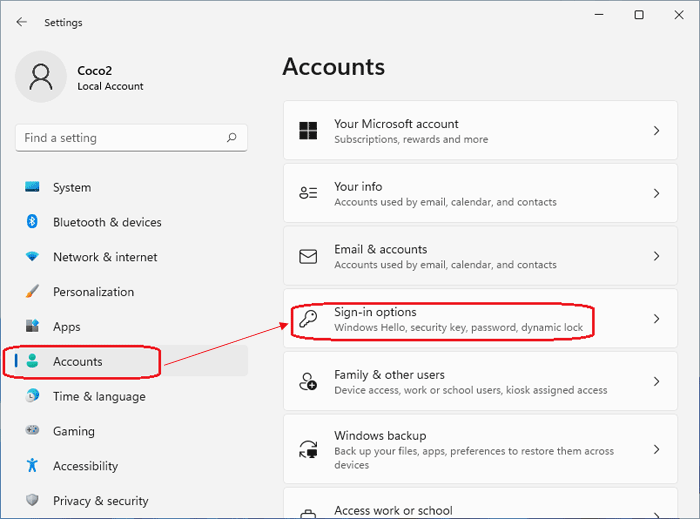Click the envelope icon for Email & accounts

pos(308,256)
